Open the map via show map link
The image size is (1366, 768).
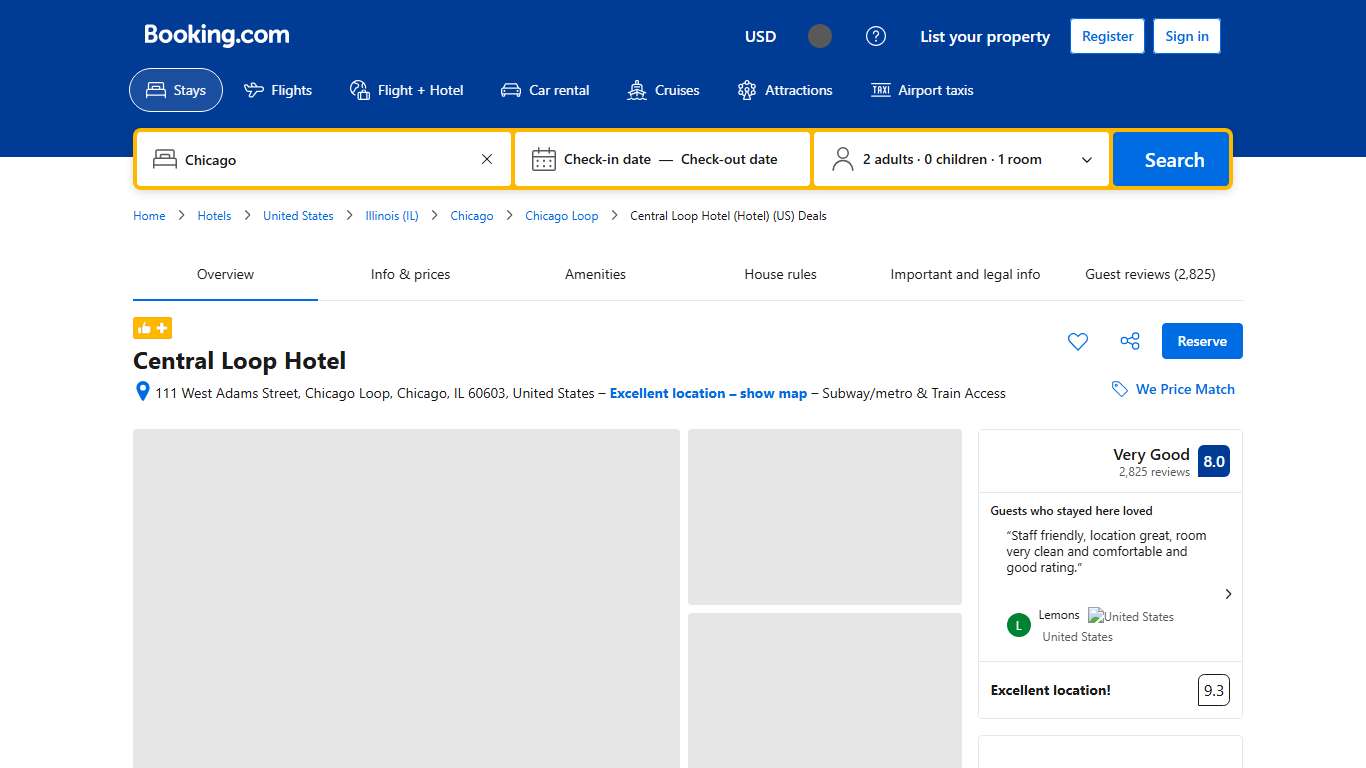[x=708, y=393]
